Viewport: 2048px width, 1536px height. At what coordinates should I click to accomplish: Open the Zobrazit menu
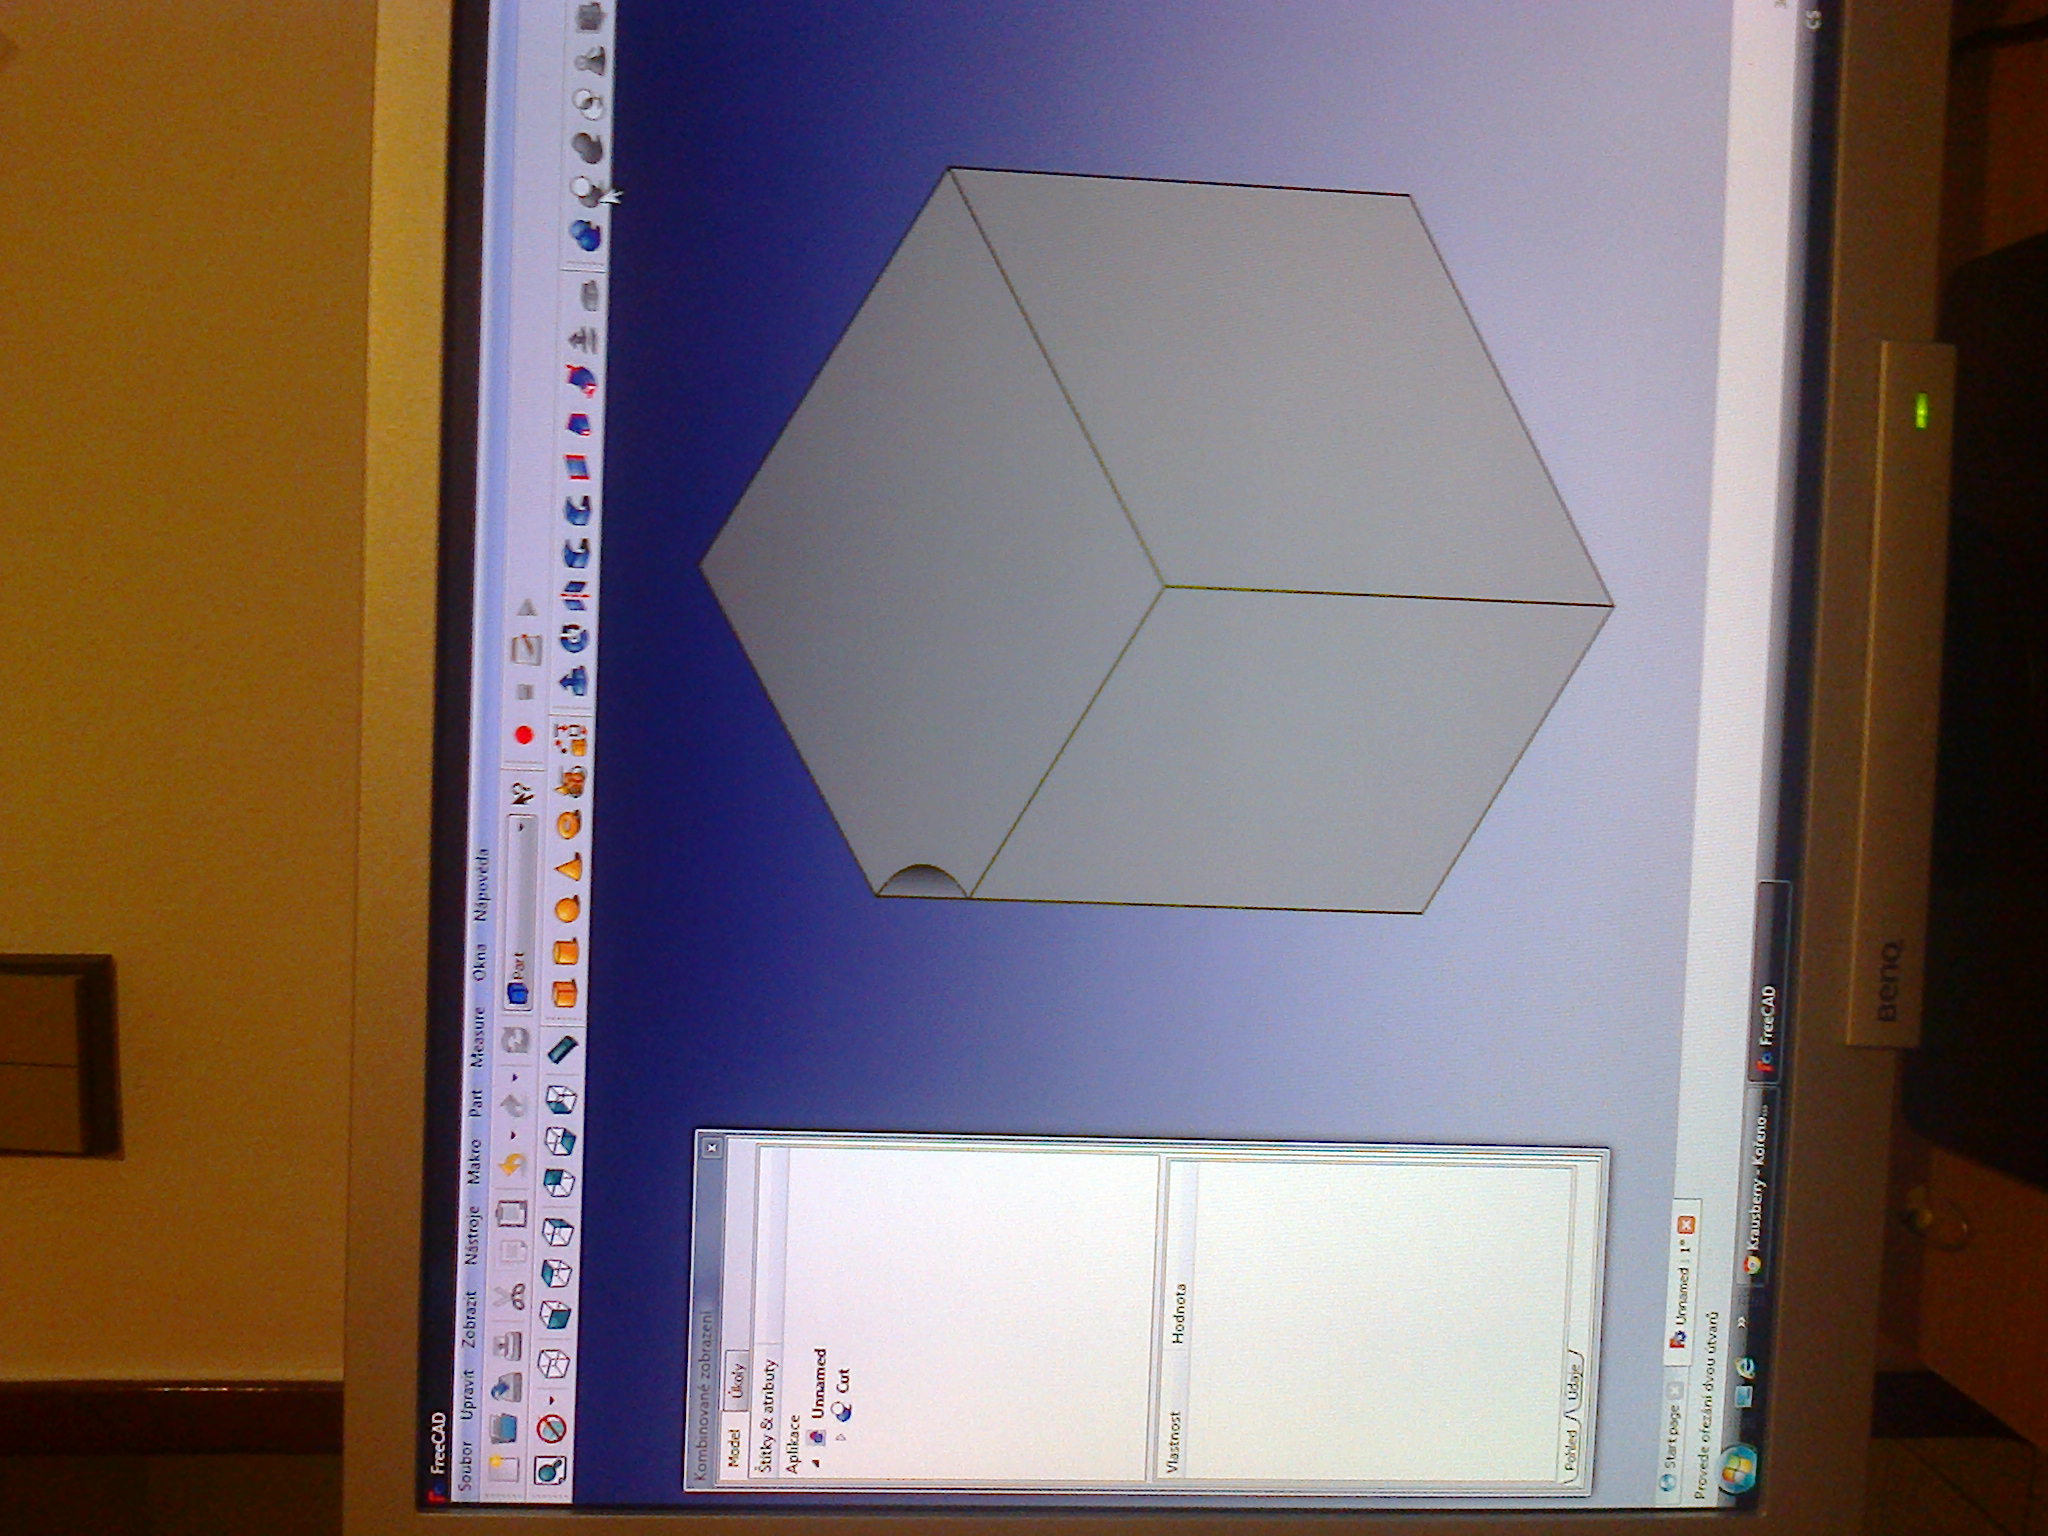[471, 1320]
